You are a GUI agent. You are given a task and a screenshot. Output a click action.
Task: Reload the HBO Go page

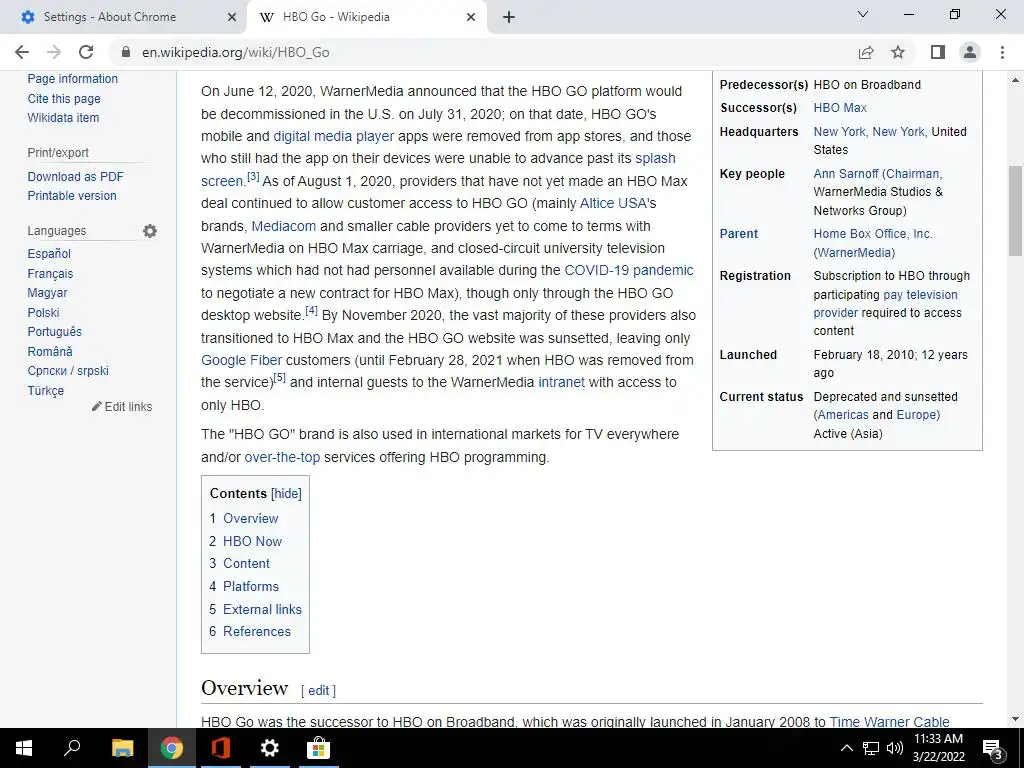86,52
